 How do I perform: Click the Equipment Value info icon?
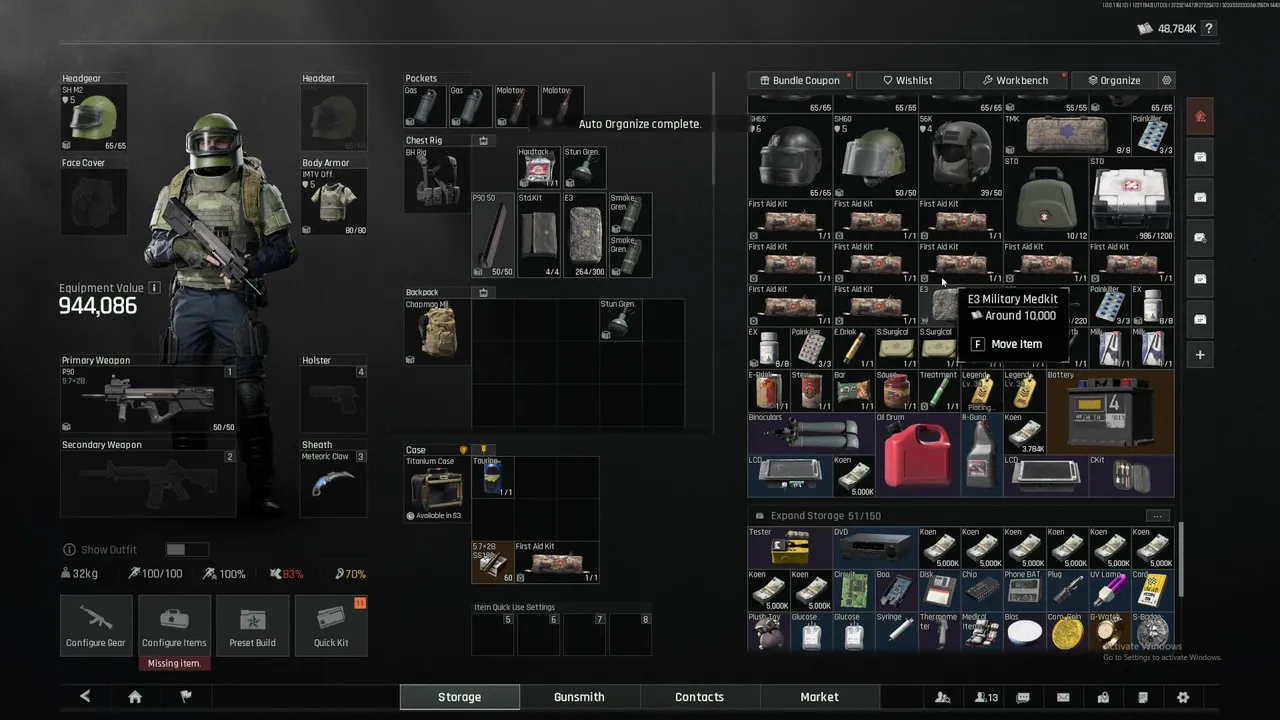(154, 288)
